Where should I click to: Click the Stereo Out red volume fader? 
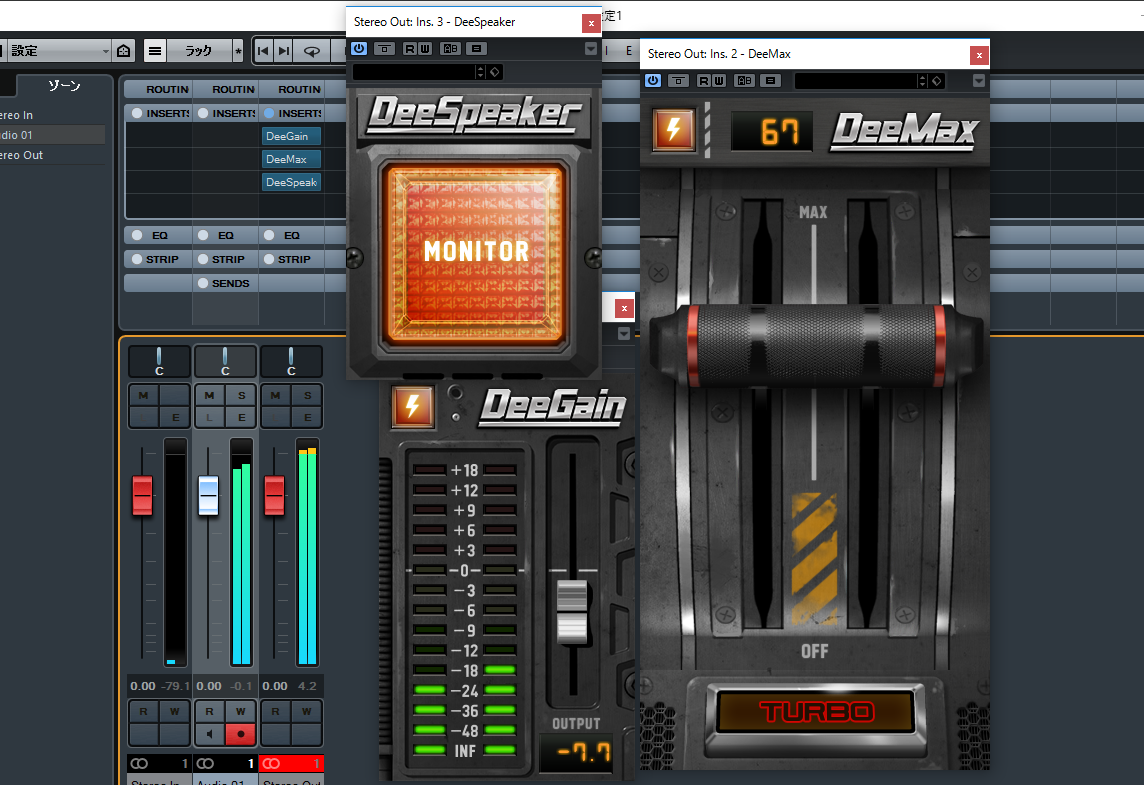point(274,495)
